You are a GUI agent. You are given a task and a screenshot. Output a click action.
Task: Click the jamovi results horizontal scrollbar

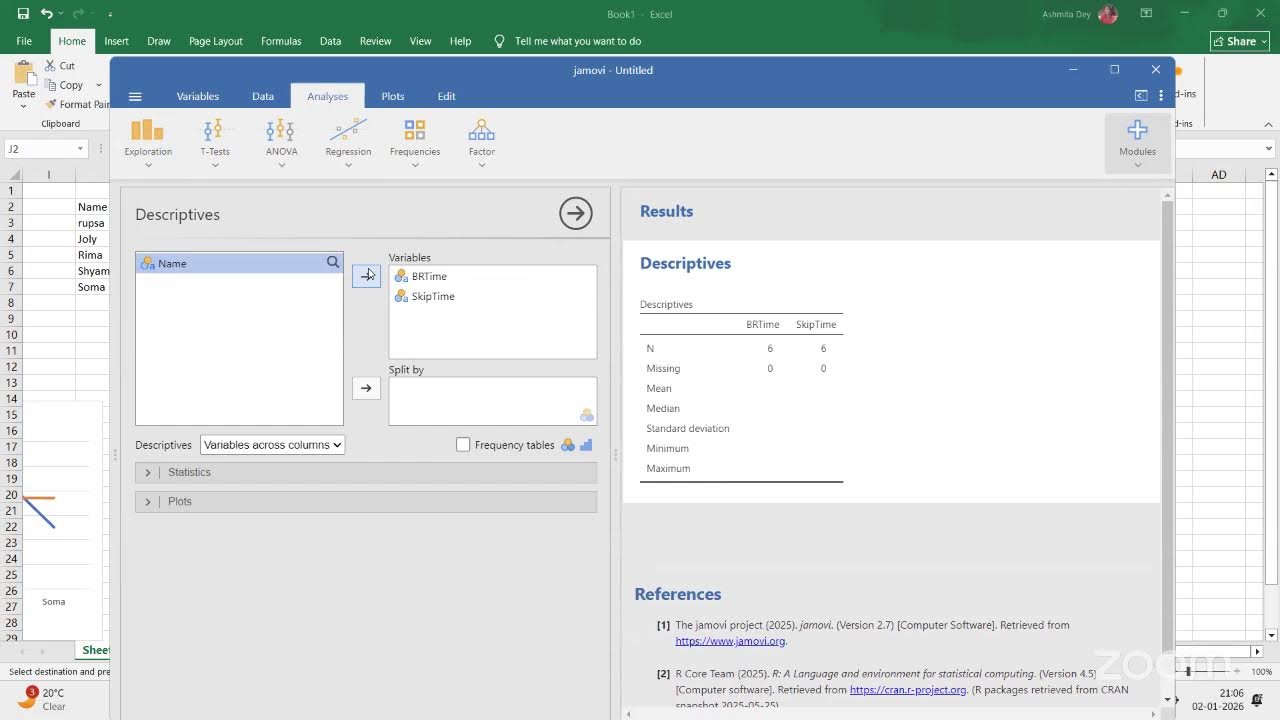(x=890, y=714)
